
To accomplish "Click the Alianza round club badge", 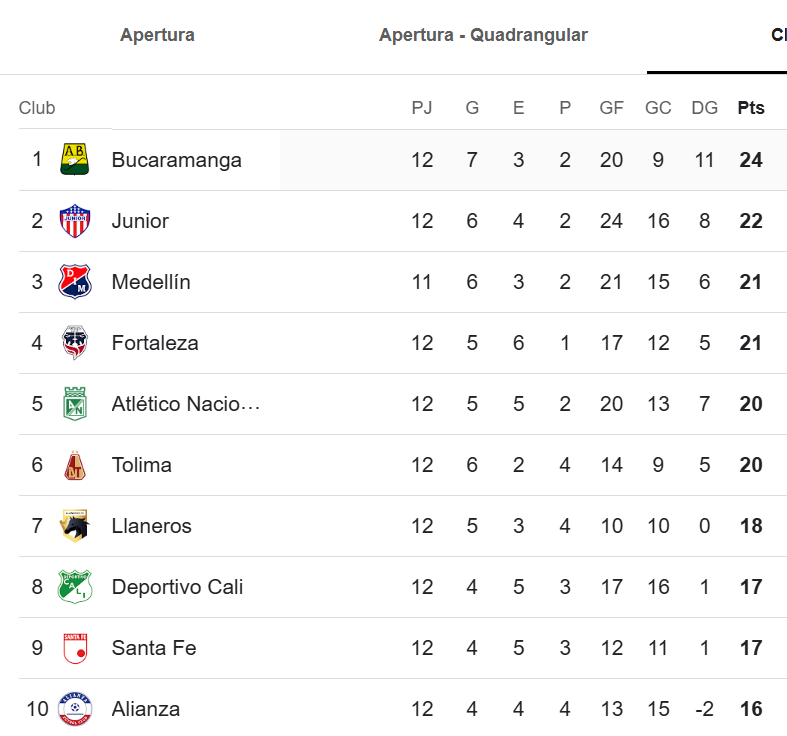I will point(75,709).
